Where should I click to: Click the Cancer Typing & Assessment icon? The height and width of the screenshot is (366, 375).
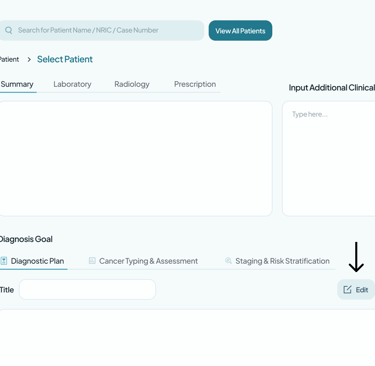(92, 261)
